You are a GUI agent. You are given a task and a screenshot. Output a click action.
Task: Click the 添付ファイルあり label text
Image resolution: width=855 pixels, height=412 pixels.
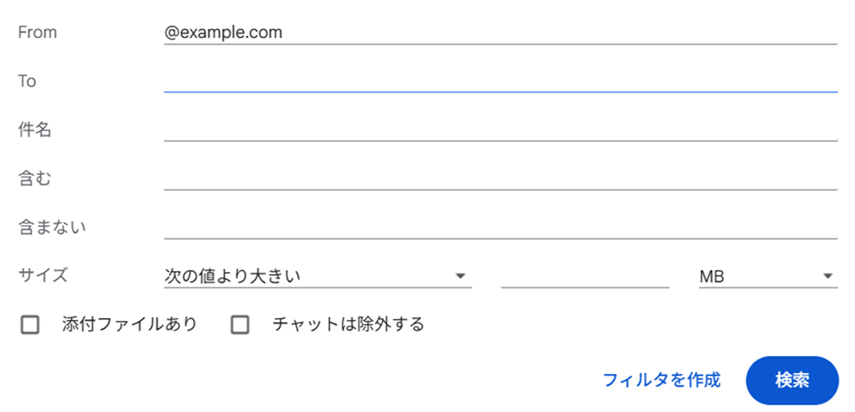tap(129, 324)
